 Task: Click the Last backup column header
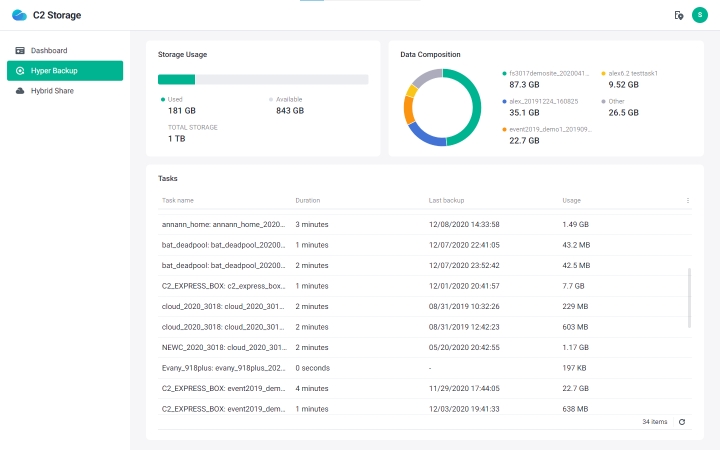(446, 200)
